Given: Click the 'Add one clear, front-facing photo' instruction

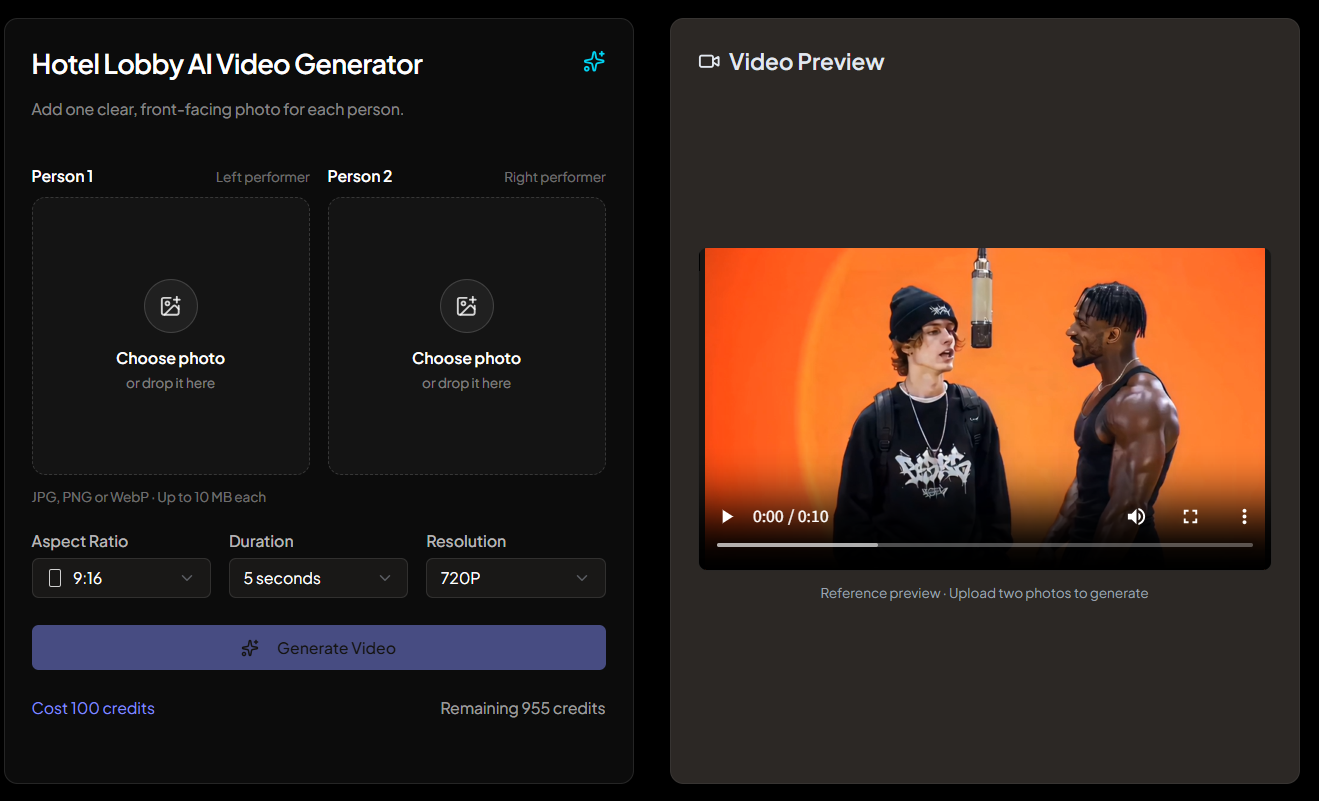Looking at the screenshot, I should pos(218,109).
